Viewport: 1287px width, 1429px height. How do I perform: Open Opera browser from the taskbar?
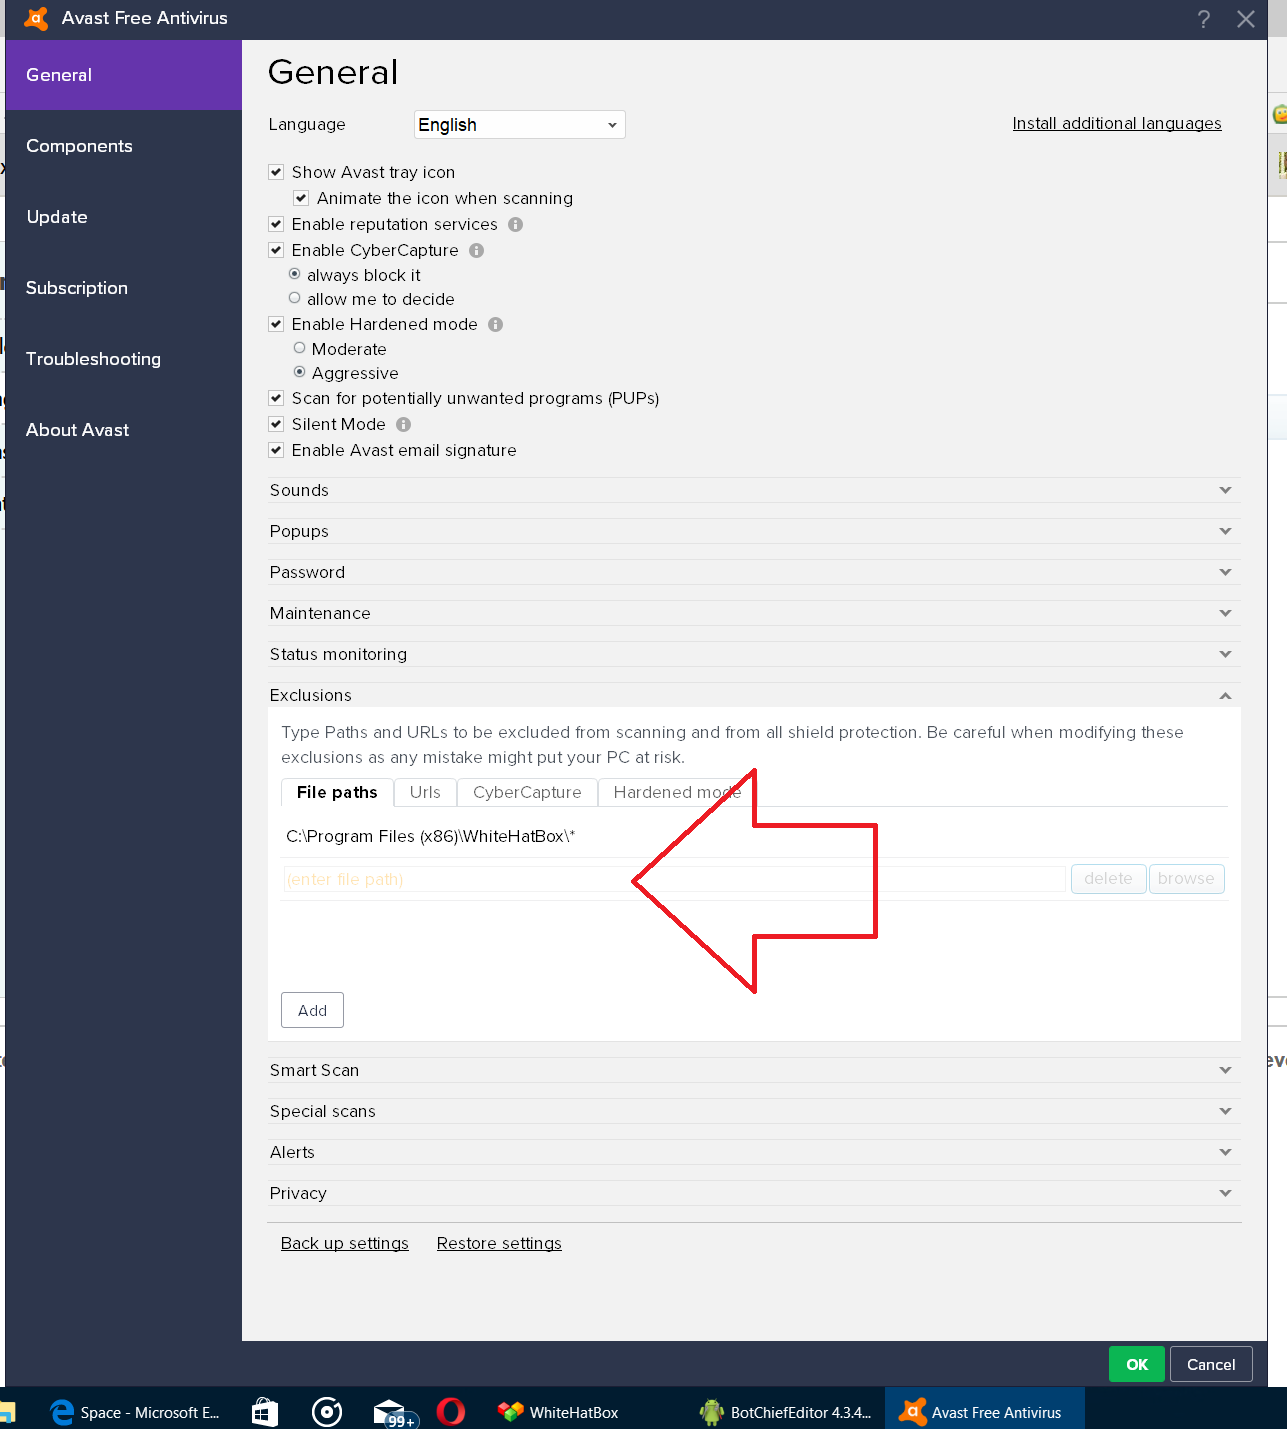pyautogui.click(x=451, y=1411)
